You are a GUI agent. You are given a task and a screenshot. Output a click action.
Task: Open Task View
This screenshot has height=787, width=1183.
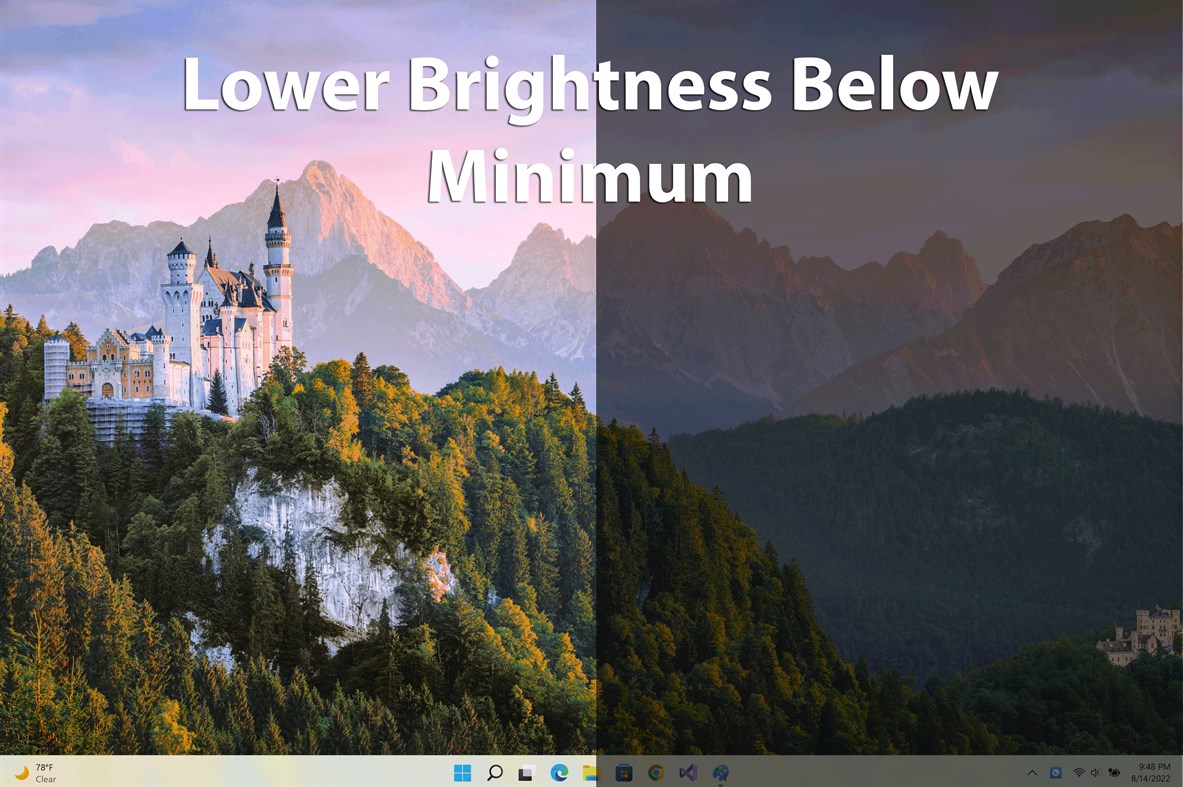(x=525, y=772)
